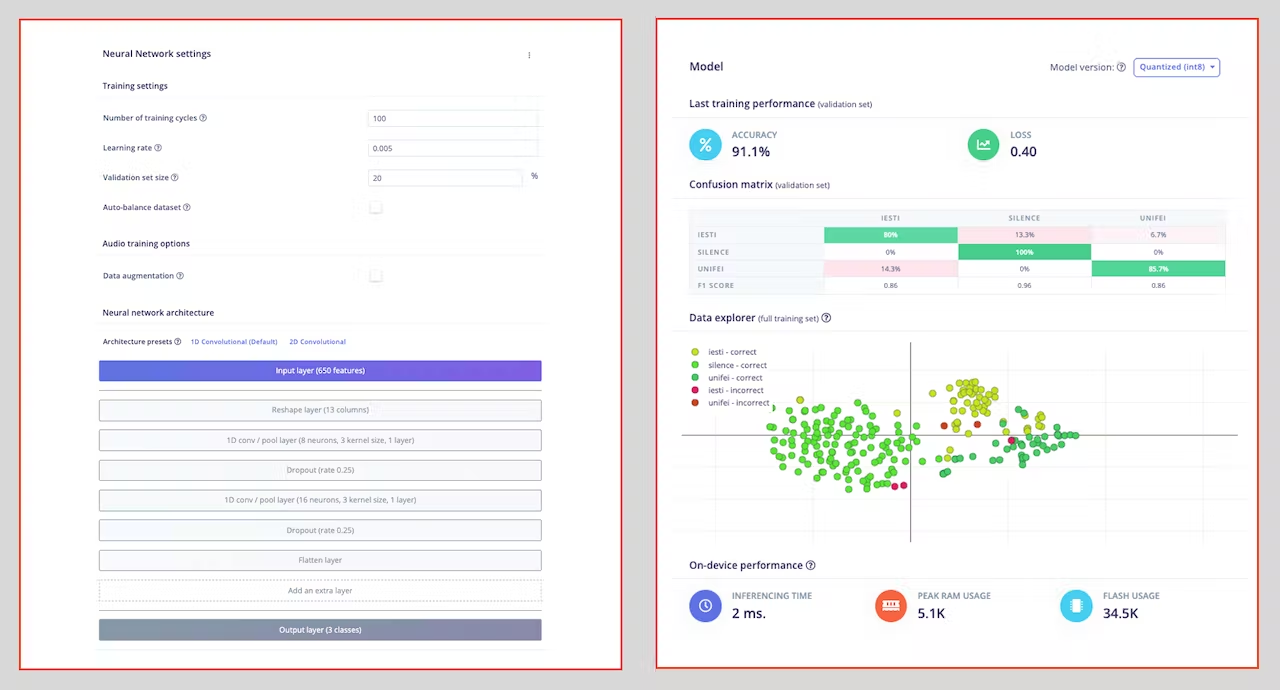Open the 8 neurons 1D conv/pool layer
The image size is (1280, 690).
pos(320,440)
